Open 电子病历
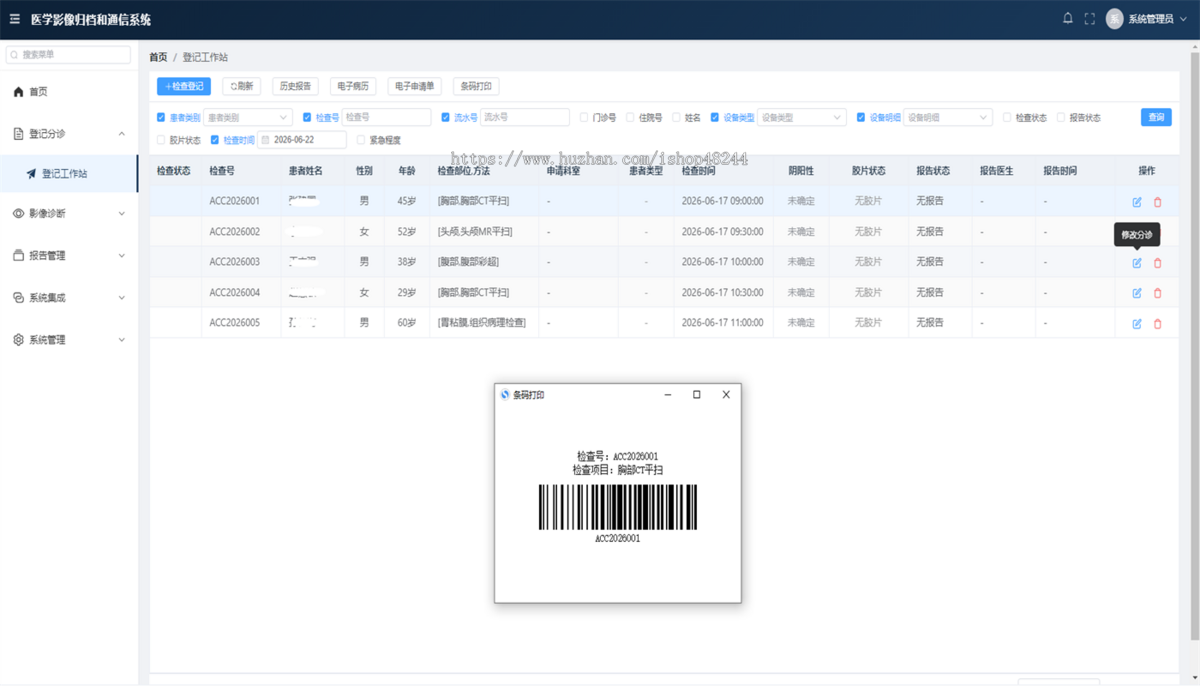Image resolution: width=1200 pixels, height=686 pixels. pos(353,87)
